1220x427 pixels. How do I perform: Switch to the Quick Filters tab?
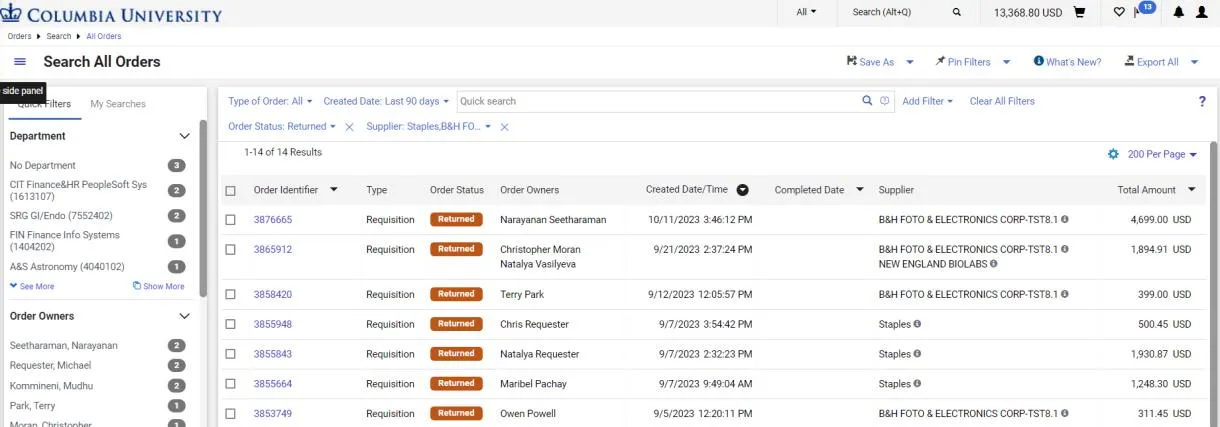click(x=44, y=104)
